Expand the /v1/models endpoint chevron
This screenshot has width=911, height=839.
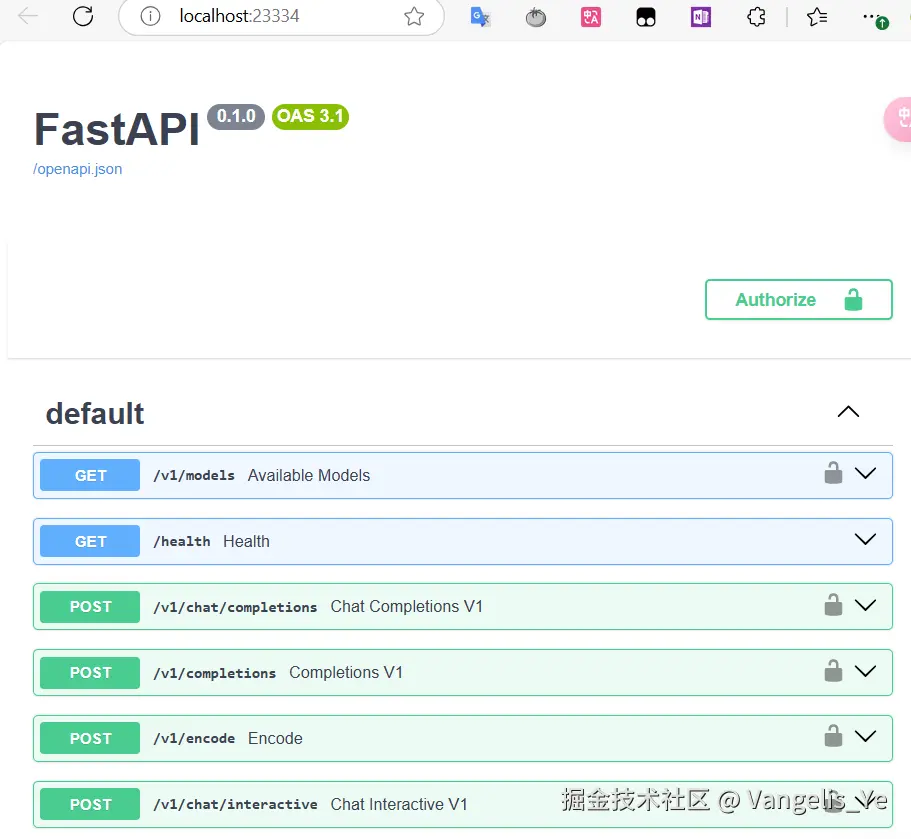pos(865,474)
